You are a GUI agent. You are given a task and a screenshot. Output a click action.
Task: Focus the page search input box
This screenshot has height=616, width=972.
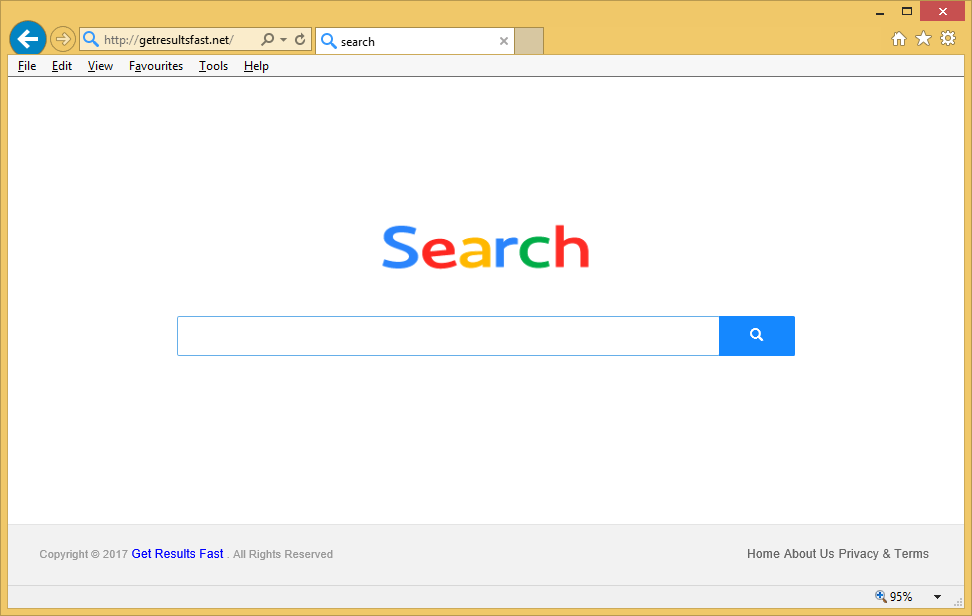click(448, 336)
